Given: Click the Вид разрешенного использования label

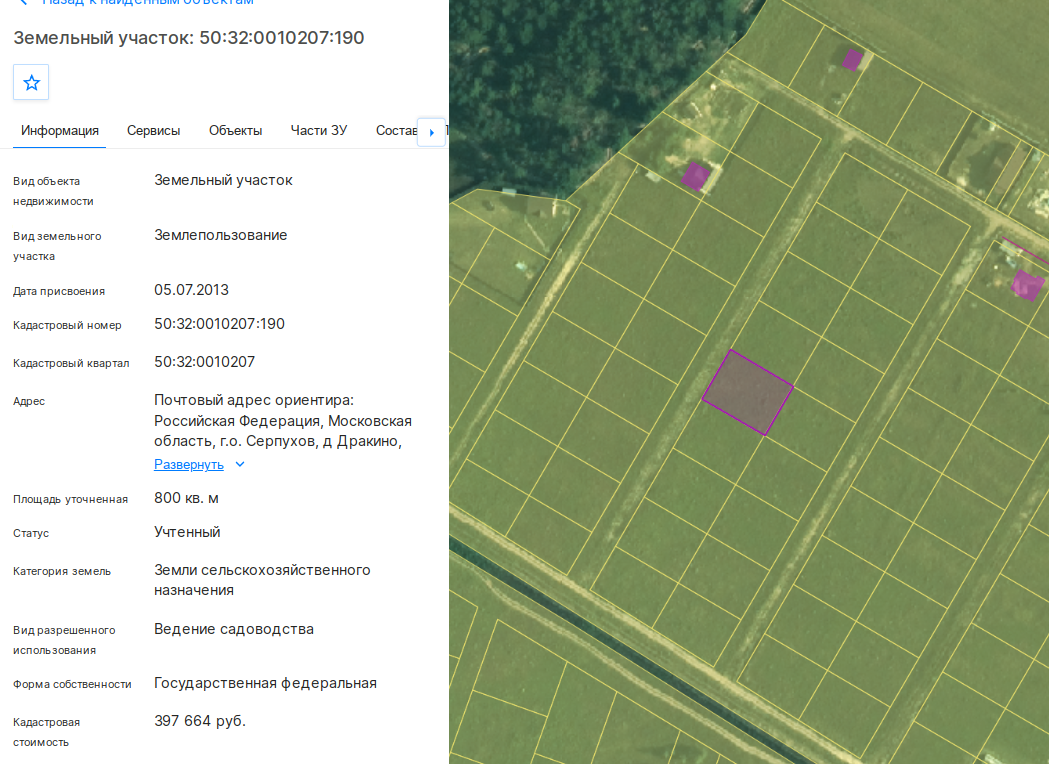Looking at the screenshot, I should click(x=64, y=640).
